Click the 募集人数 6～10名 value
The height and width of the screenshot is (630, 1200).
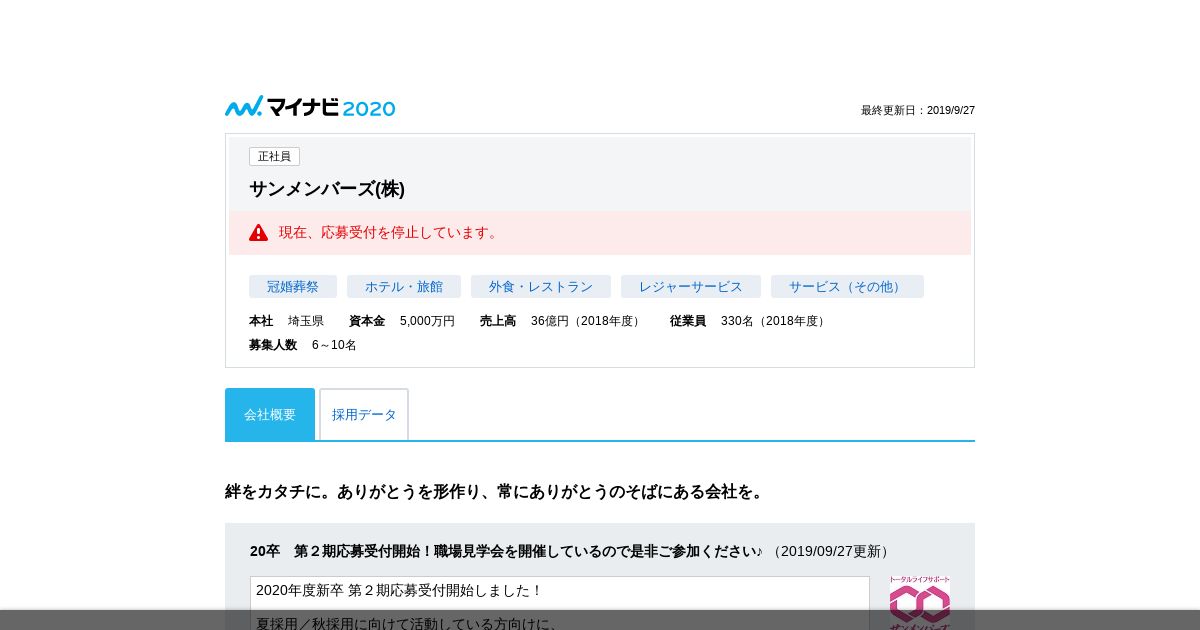click(334, 345)
